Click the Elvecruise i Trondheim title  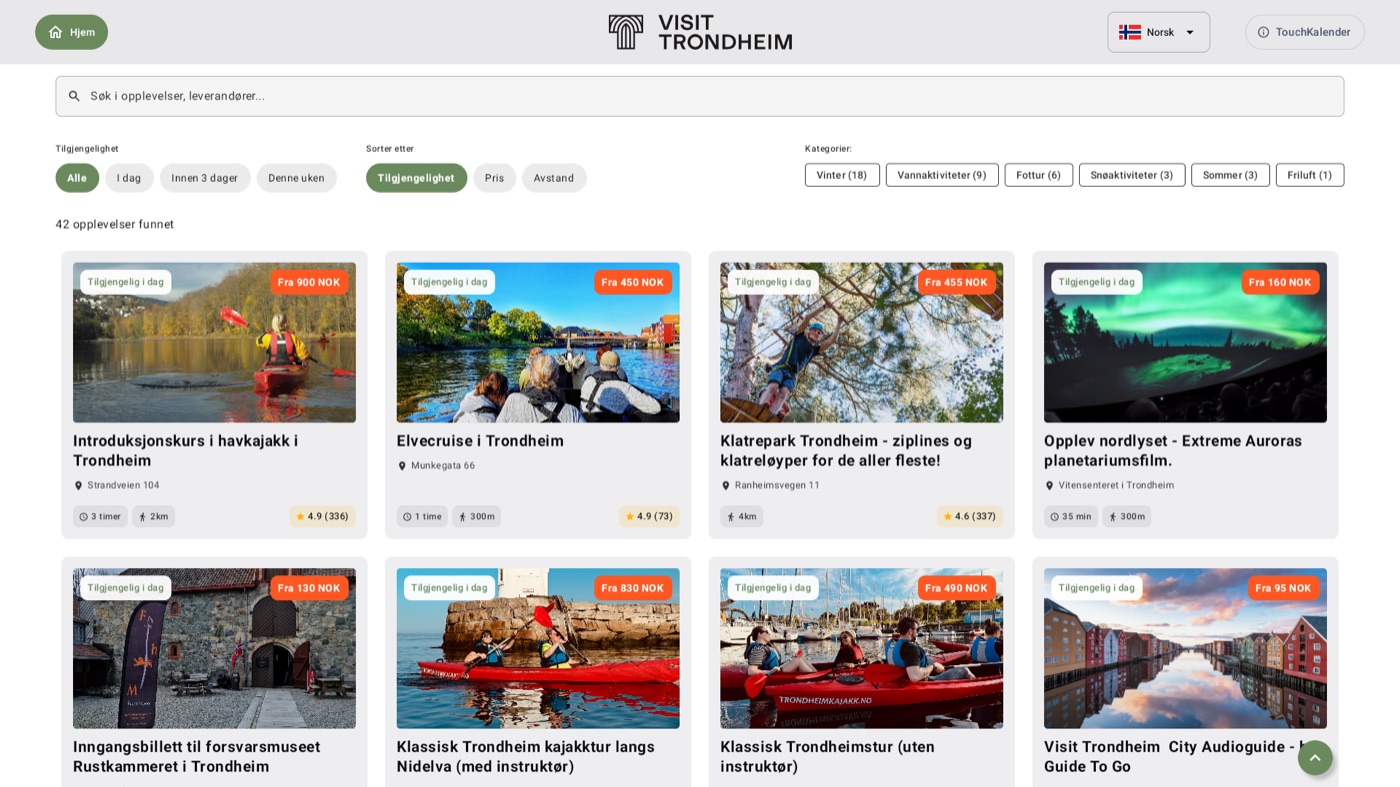[480, 441]
